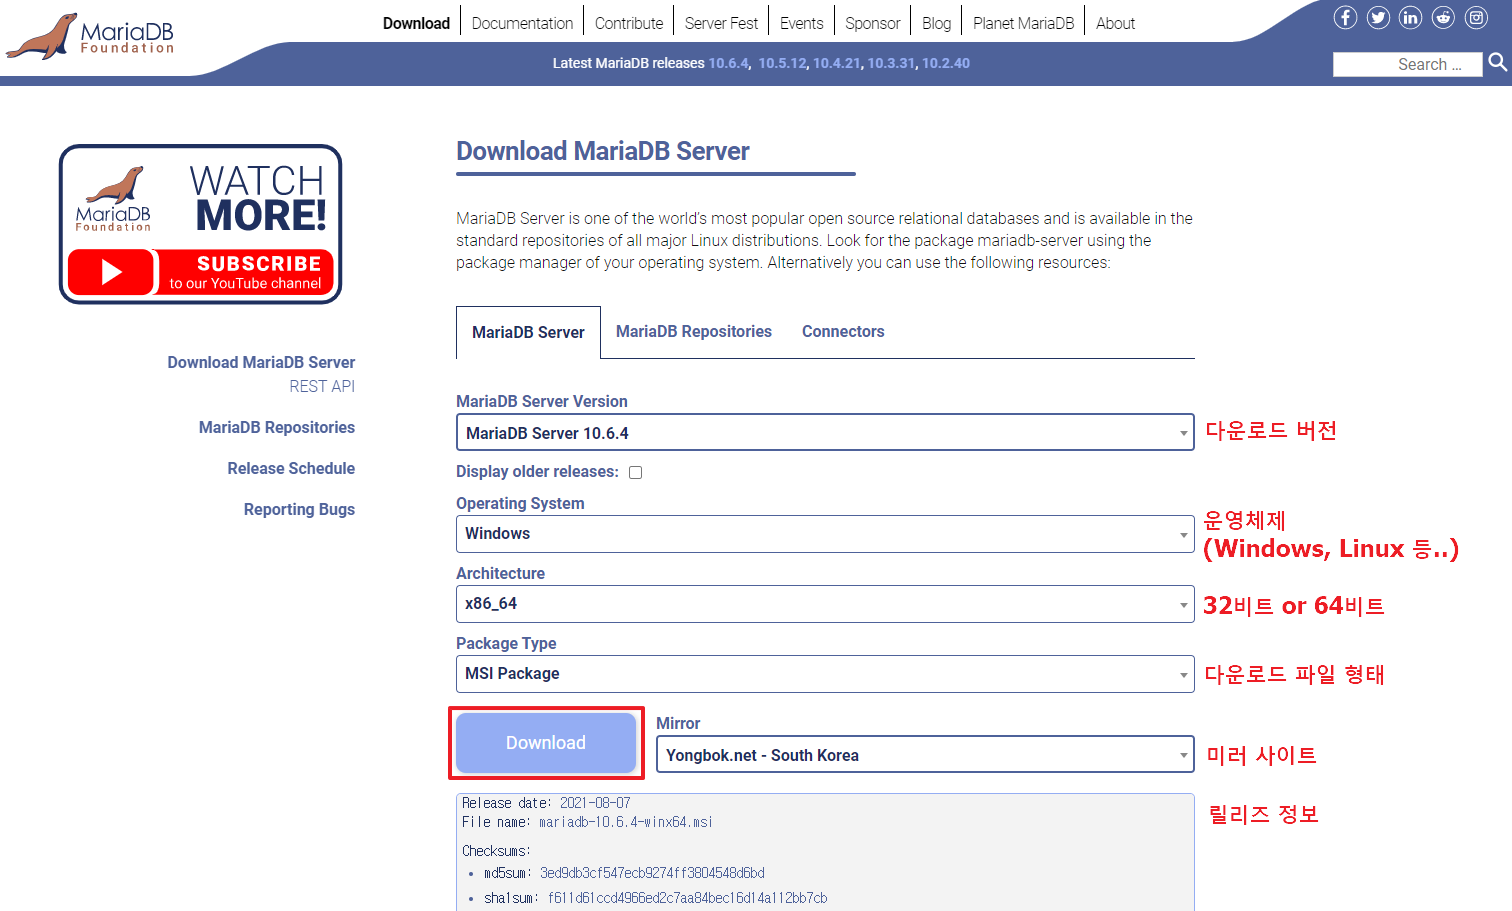Visit the Planet MariaDB menu item
Screen dimensions: 1512x911
[x=1023, y=23]
